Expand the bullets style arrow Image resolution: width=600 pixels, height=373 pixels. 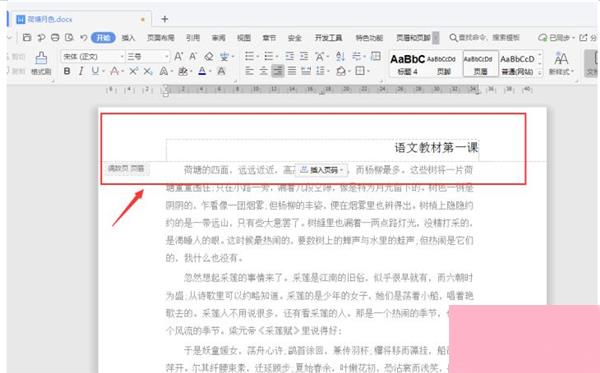pos(258,57)
